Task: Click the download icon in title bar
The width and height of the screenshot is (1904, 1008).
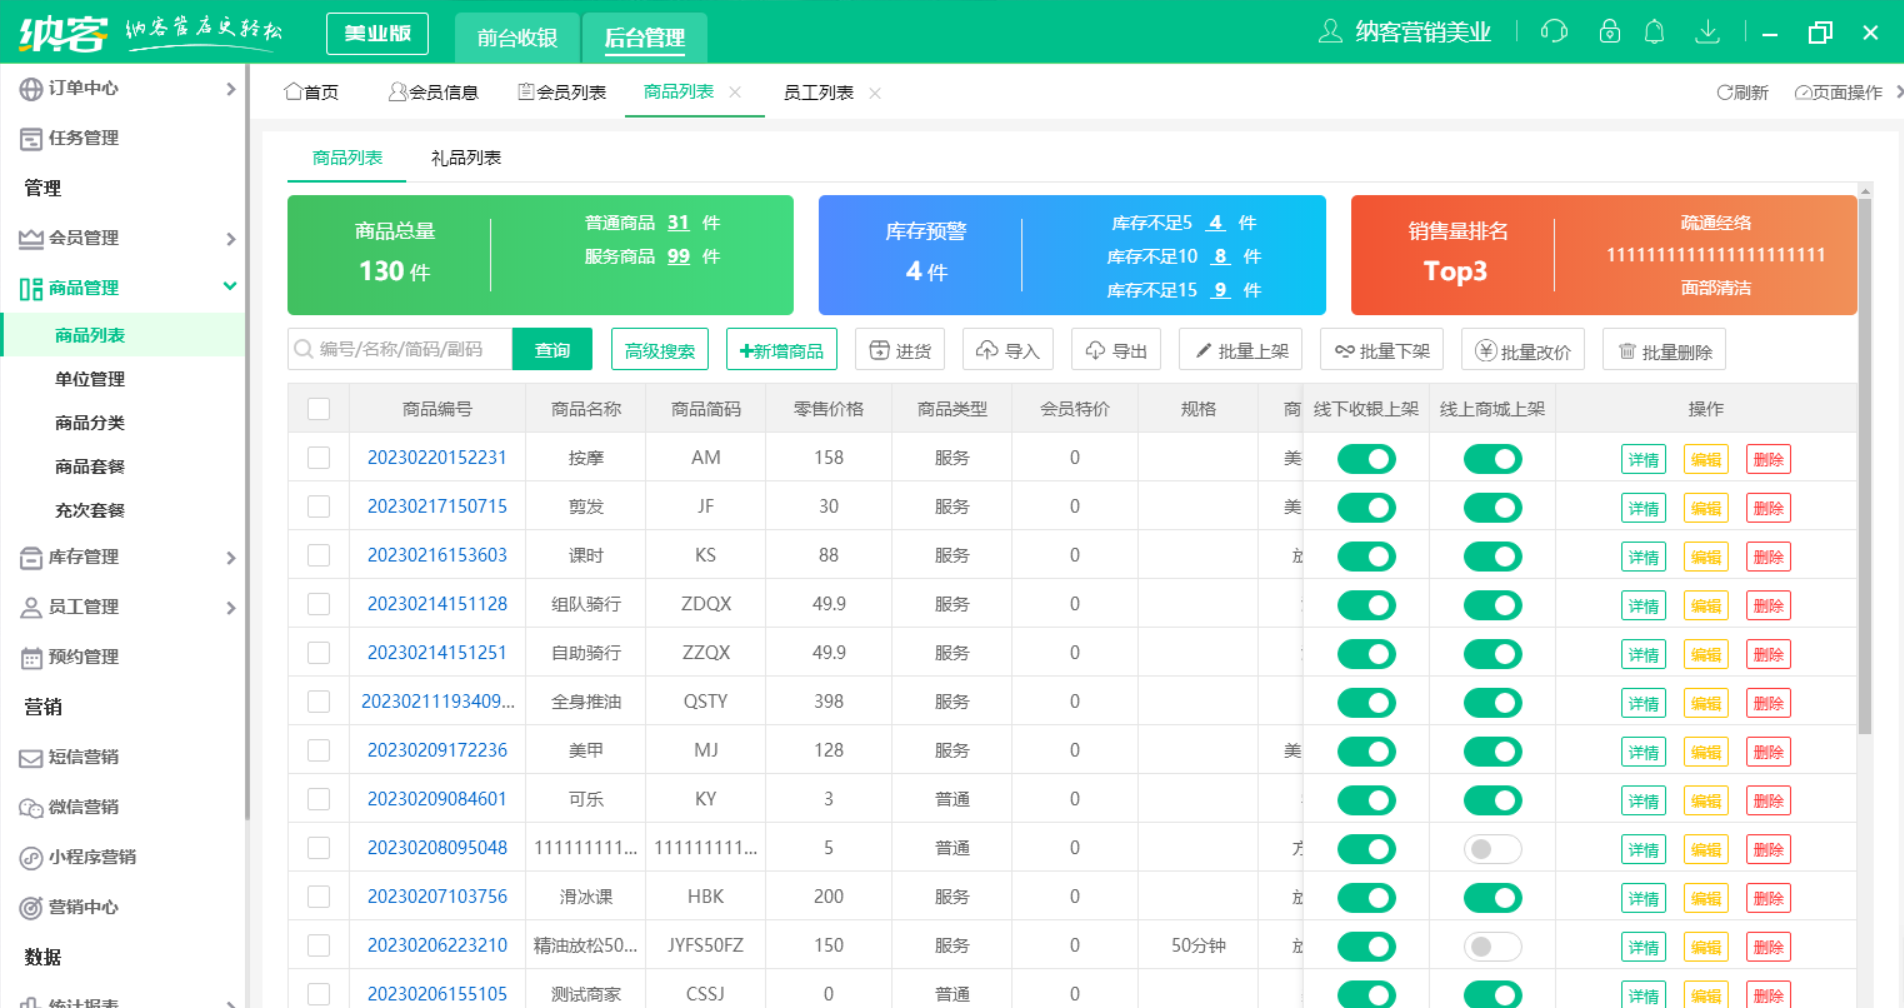Action: [x=1707, y=31]
